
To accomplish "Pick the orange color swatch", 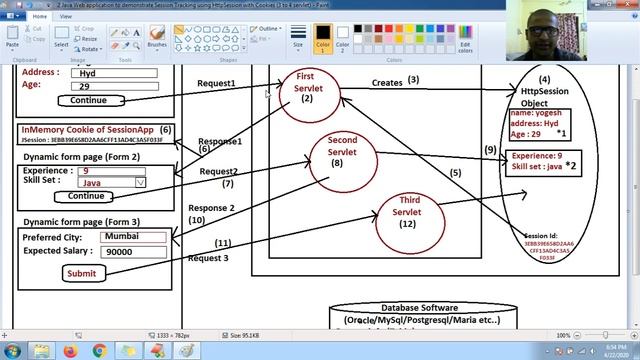I will (x=399, y=29).
